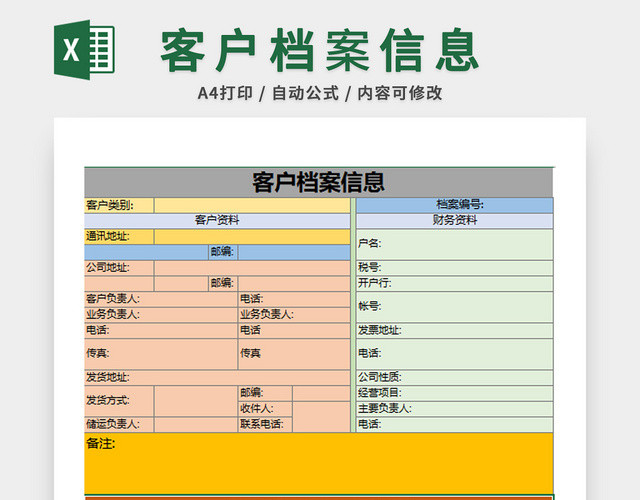The image size is (640, 500).
Task: Select the large green title 客户档案信息
Action: 320,50
